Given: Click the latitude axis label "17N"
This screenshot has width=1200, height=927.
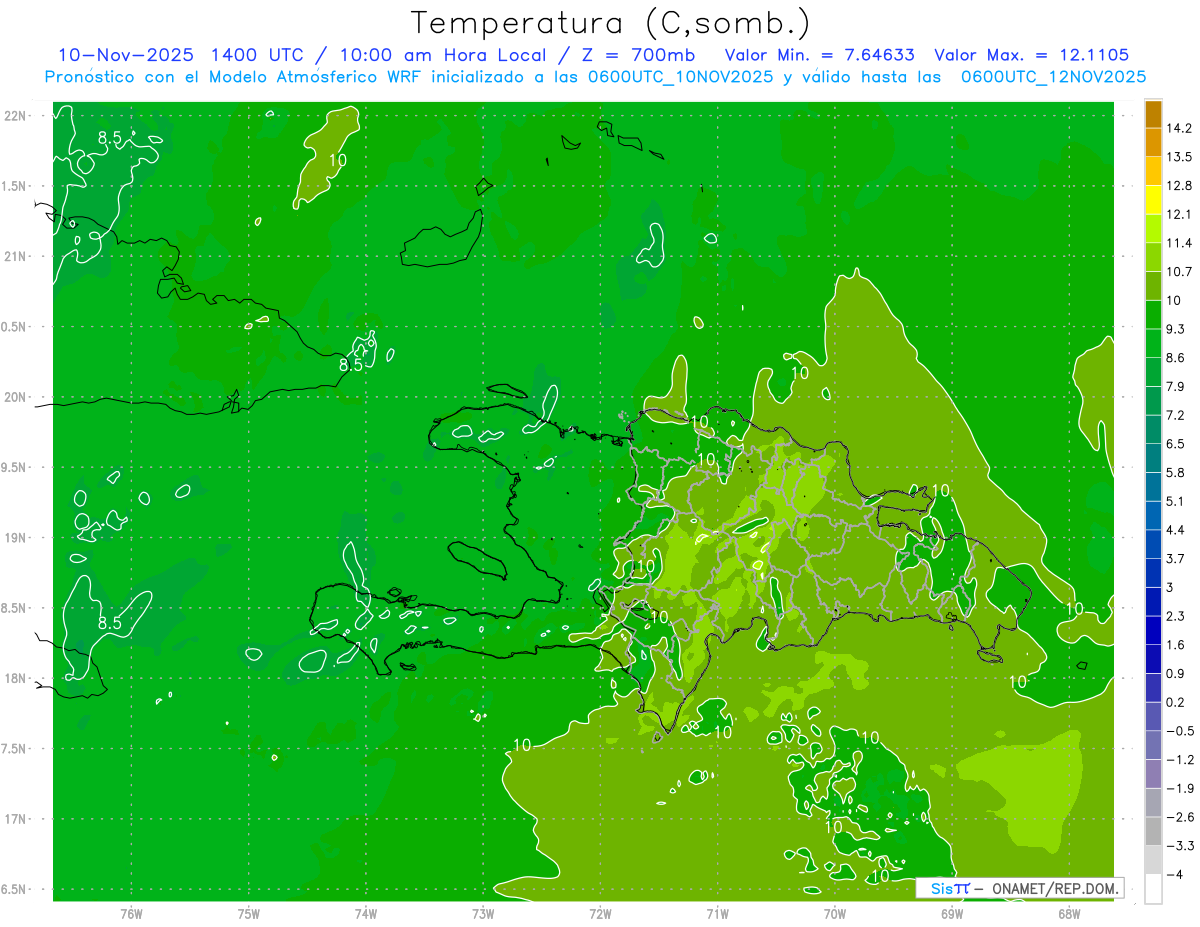Looking at the screenshot, I should (x=15, y=820).
